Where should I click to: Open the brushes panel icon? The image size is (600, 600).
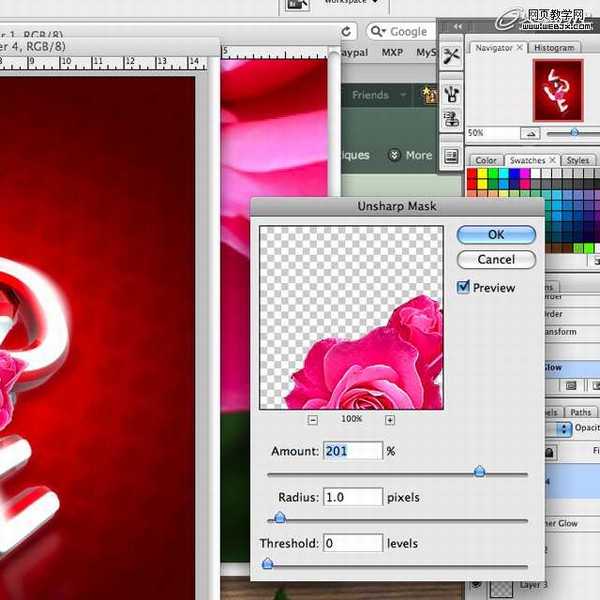pos(452,94)
